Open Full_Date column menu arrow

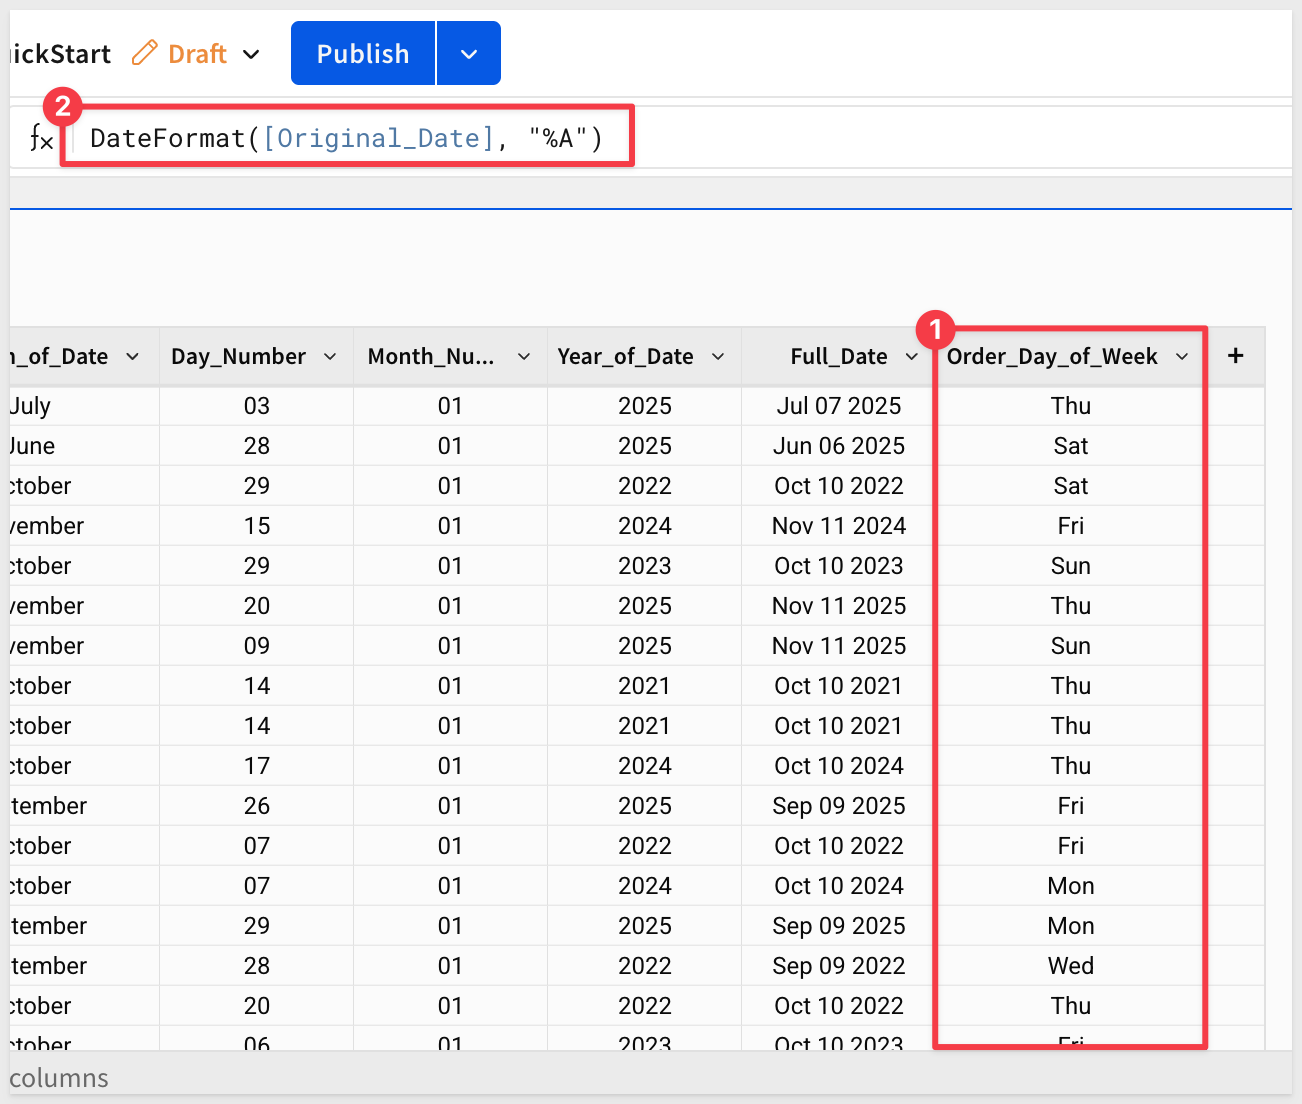coord(911,357)
